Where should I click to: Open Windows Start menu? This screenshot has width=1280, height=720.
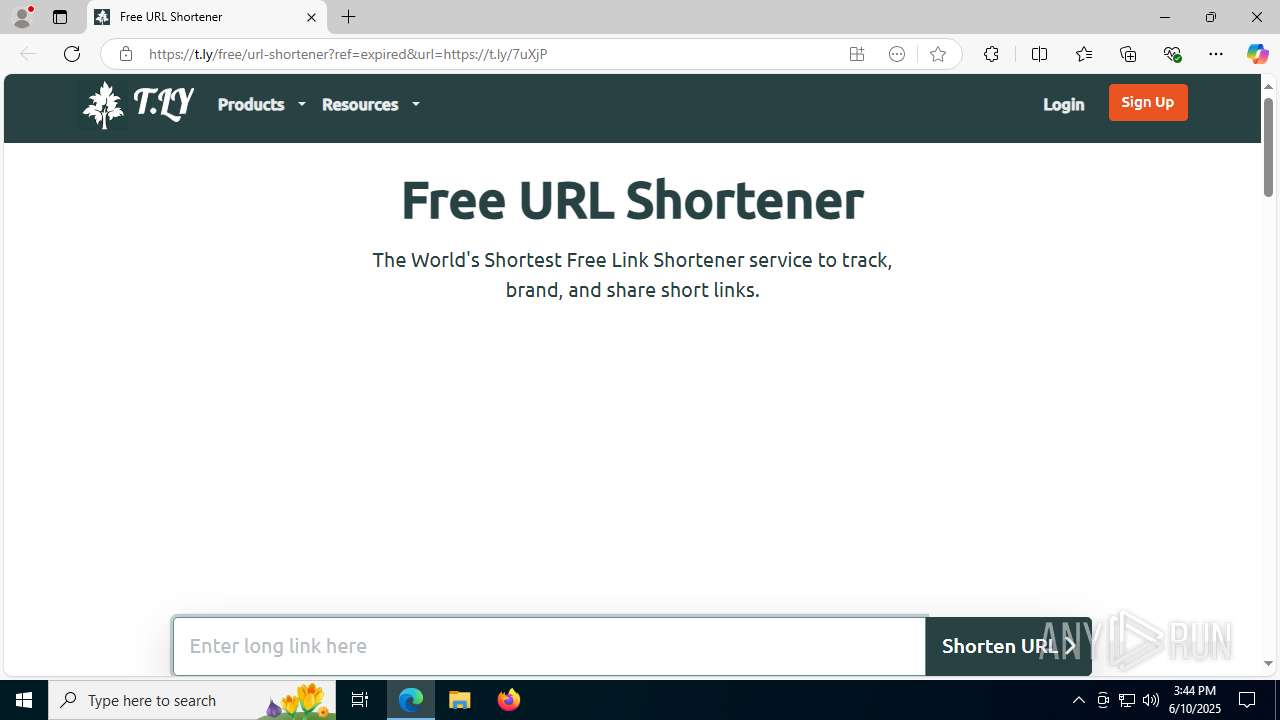click(24, 700)
